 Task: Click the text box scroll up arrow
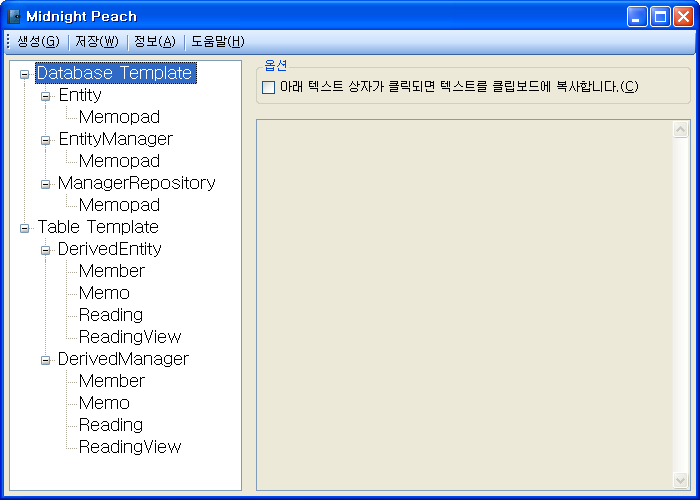[680, 129]
